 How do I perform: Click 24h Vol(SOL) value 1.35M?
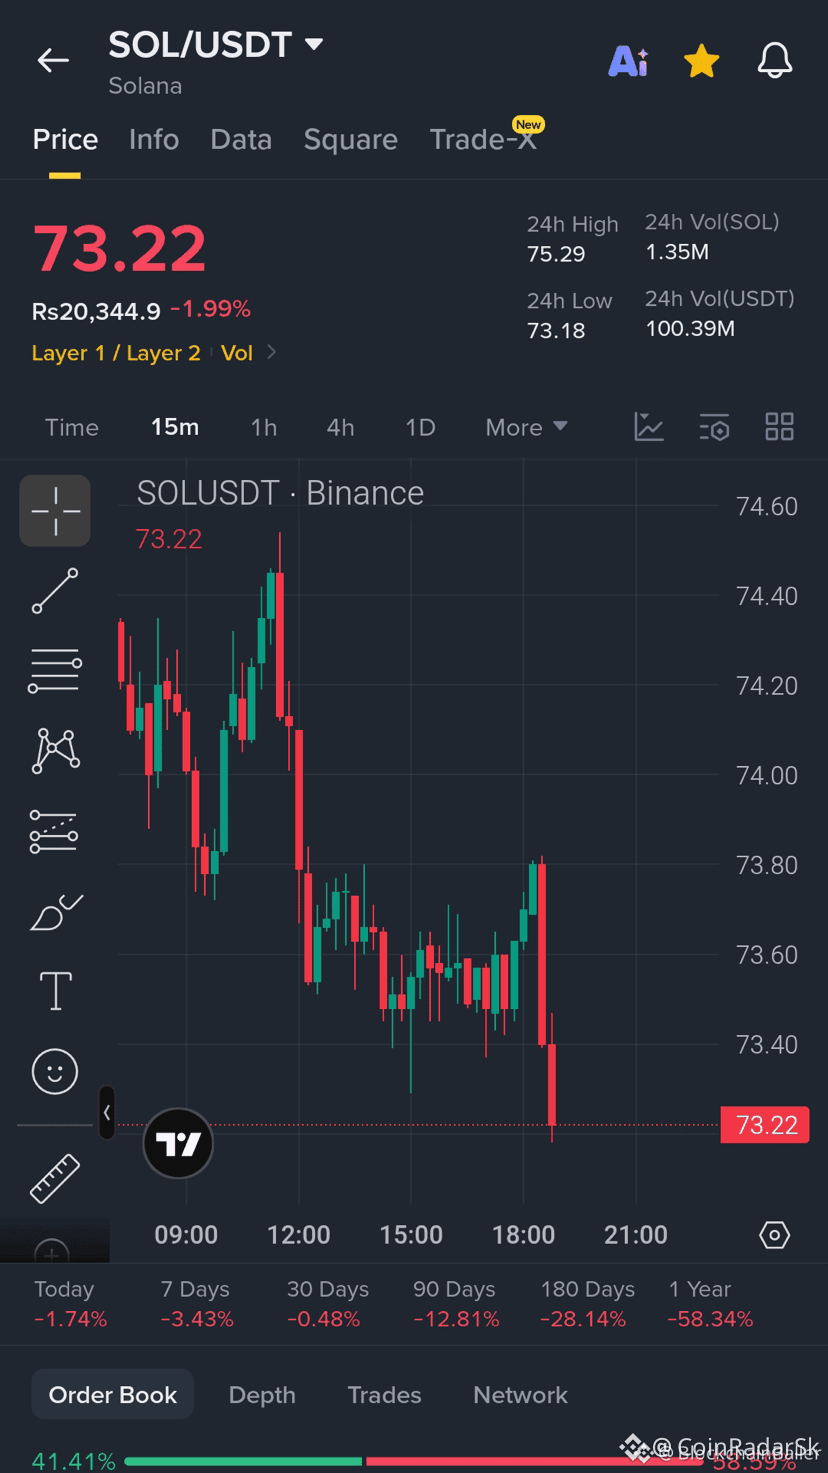click(677, 252)
